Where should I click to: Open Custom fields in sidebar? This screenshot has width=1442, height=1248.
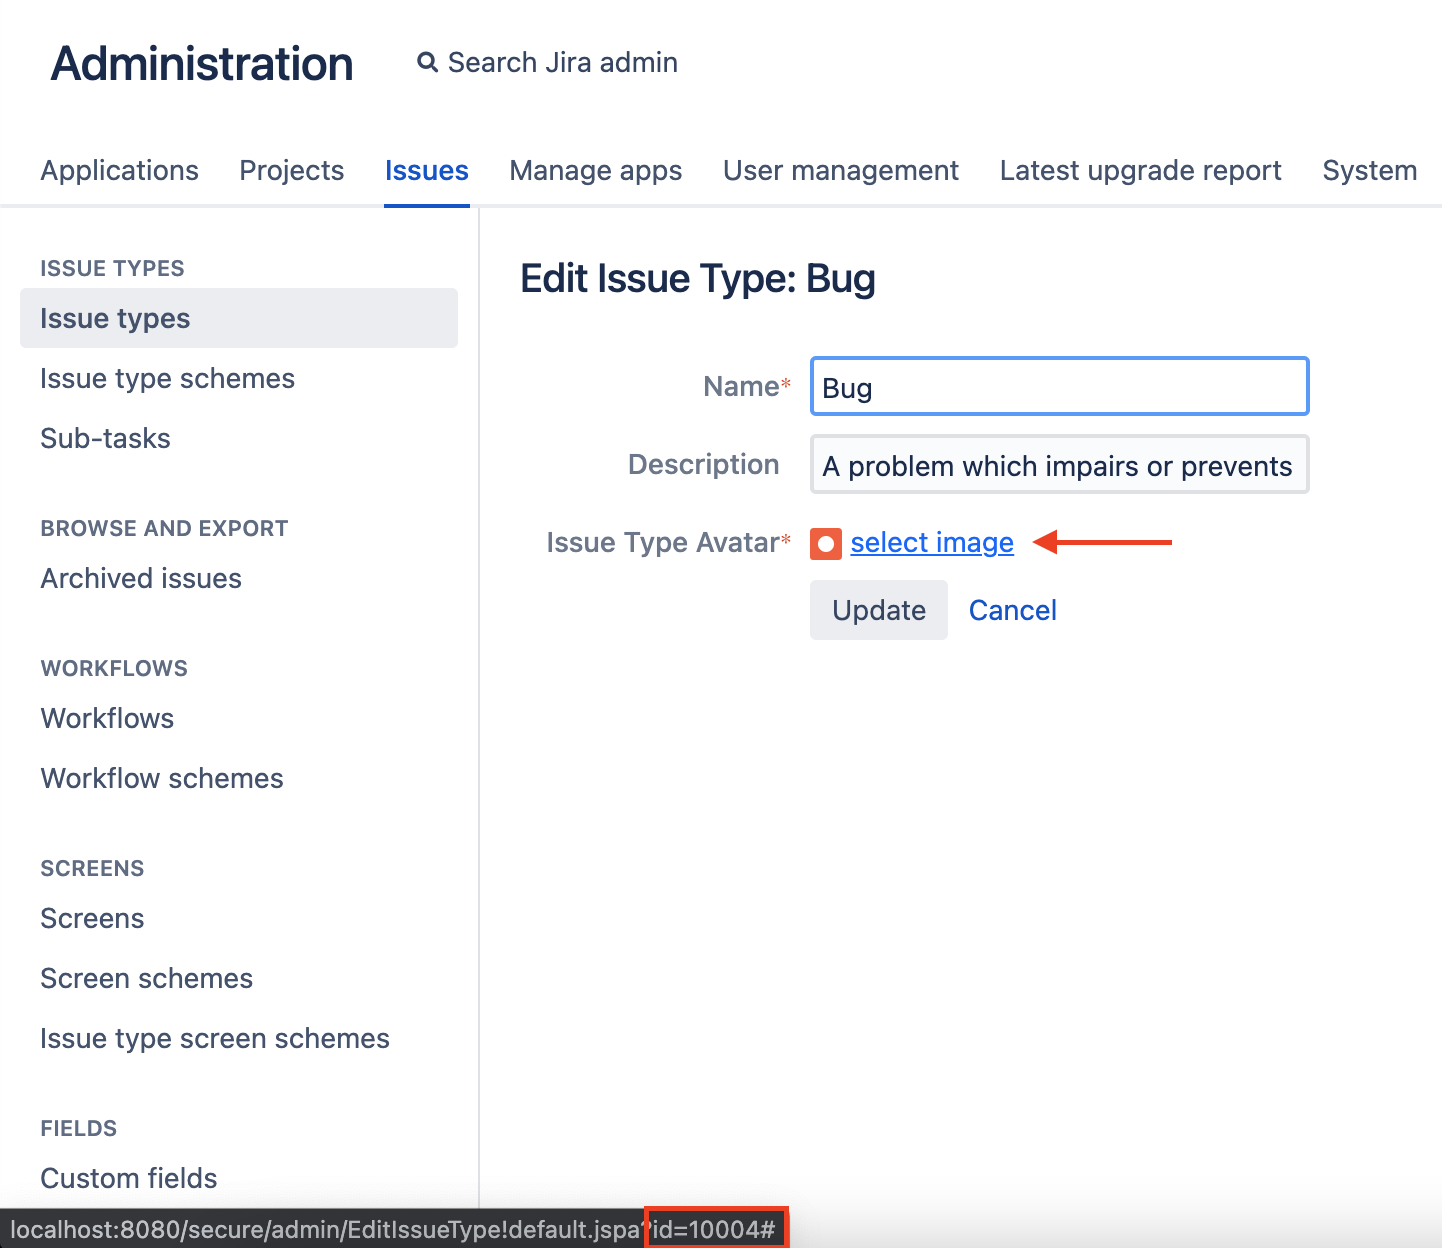(129, 1178)
